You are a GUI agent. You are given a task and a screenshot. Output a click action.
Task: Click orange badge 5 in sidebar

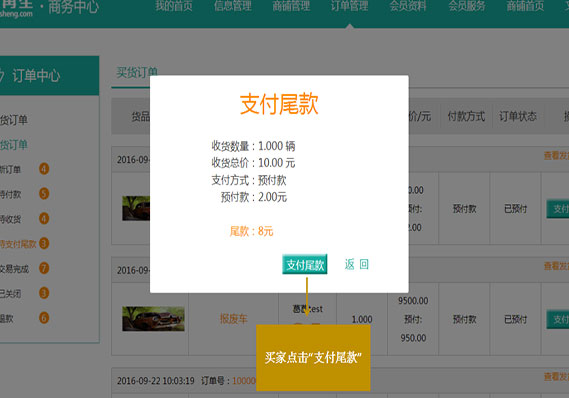pos(44,193)
